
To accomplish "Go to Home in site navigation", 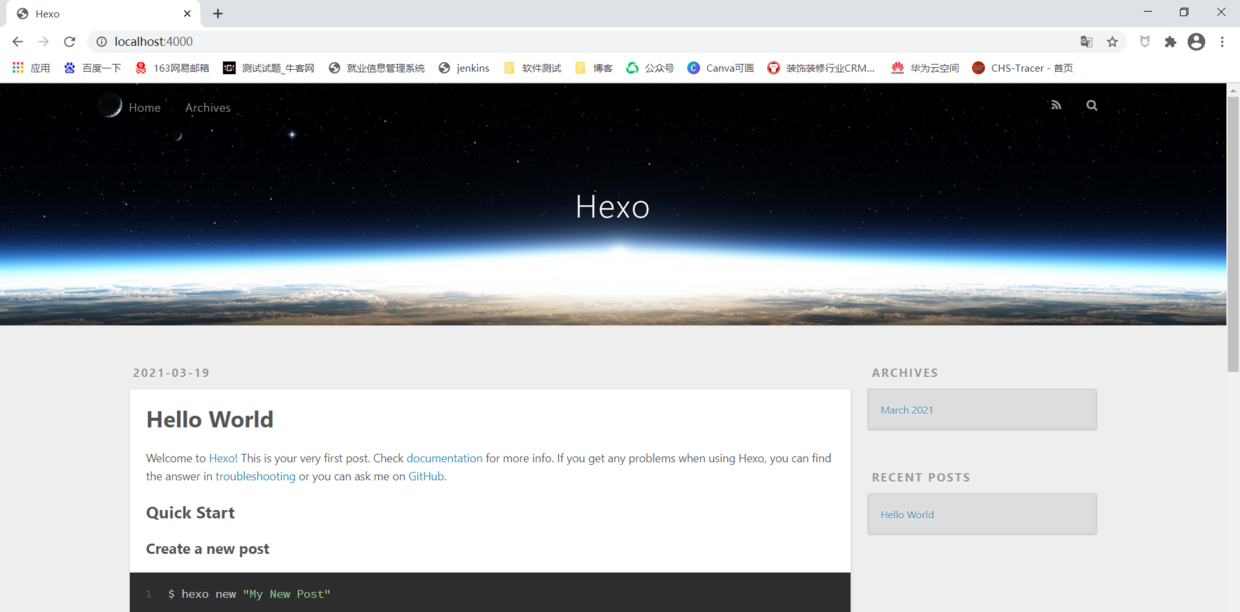I will [145, 108].
